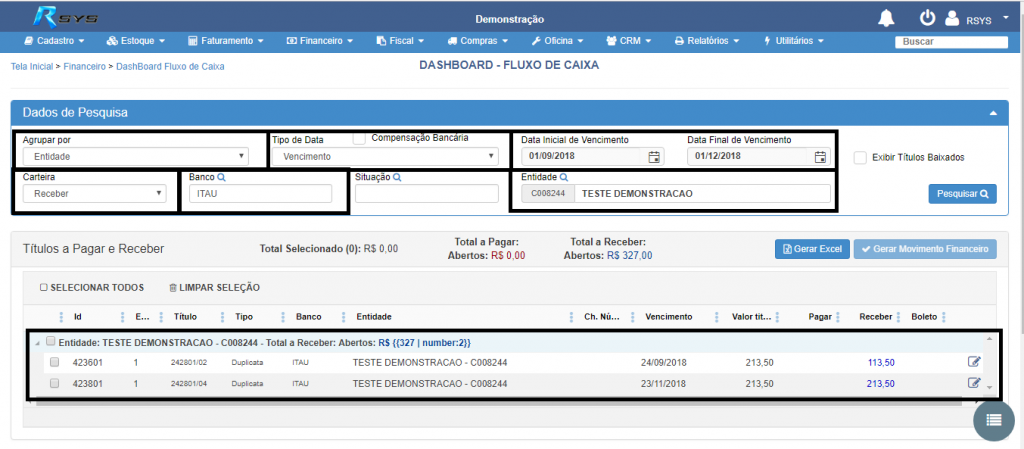Open the Financeiro menu
1024x449 pixels.
[319, 41]
